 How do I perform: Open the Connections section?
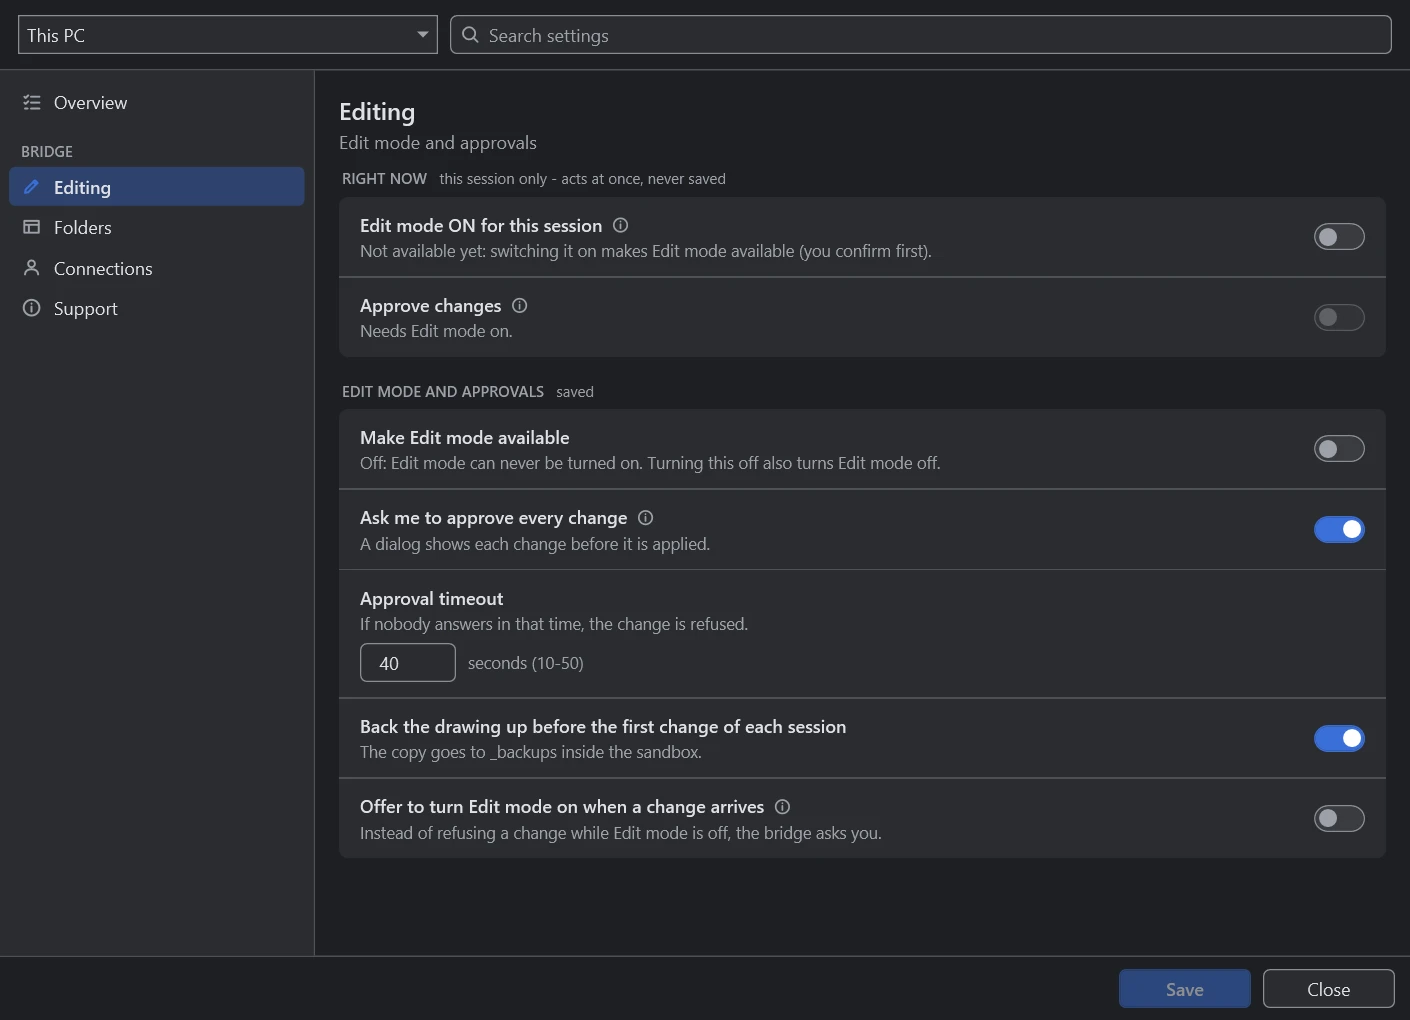coord(157,268)
